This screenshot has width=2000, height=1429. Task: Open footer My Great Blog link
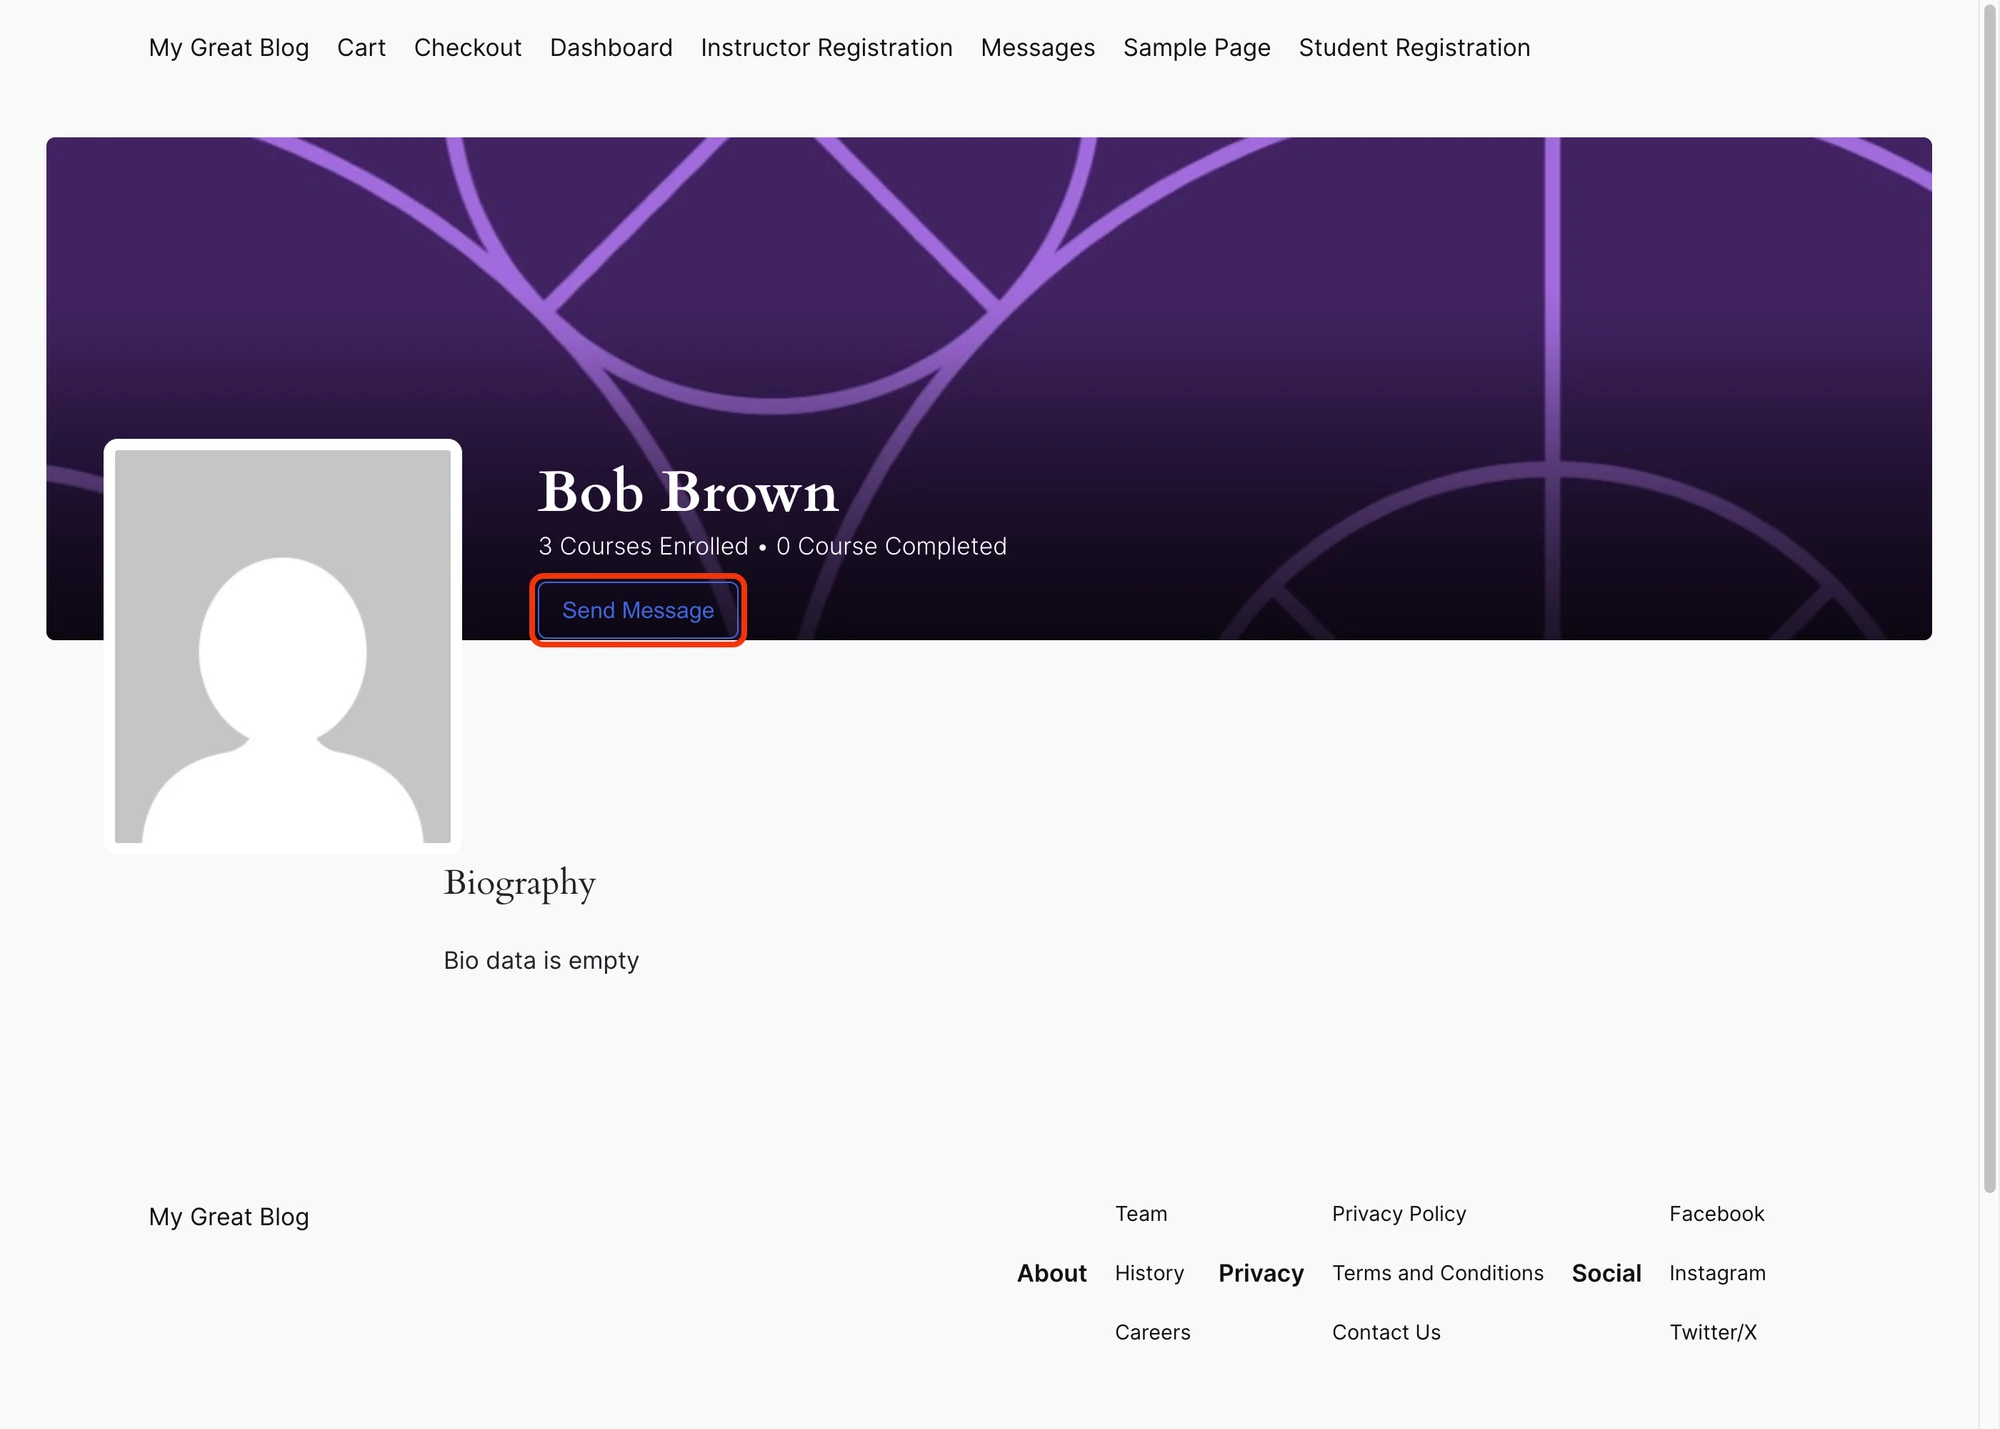[x=229, y=1217]
